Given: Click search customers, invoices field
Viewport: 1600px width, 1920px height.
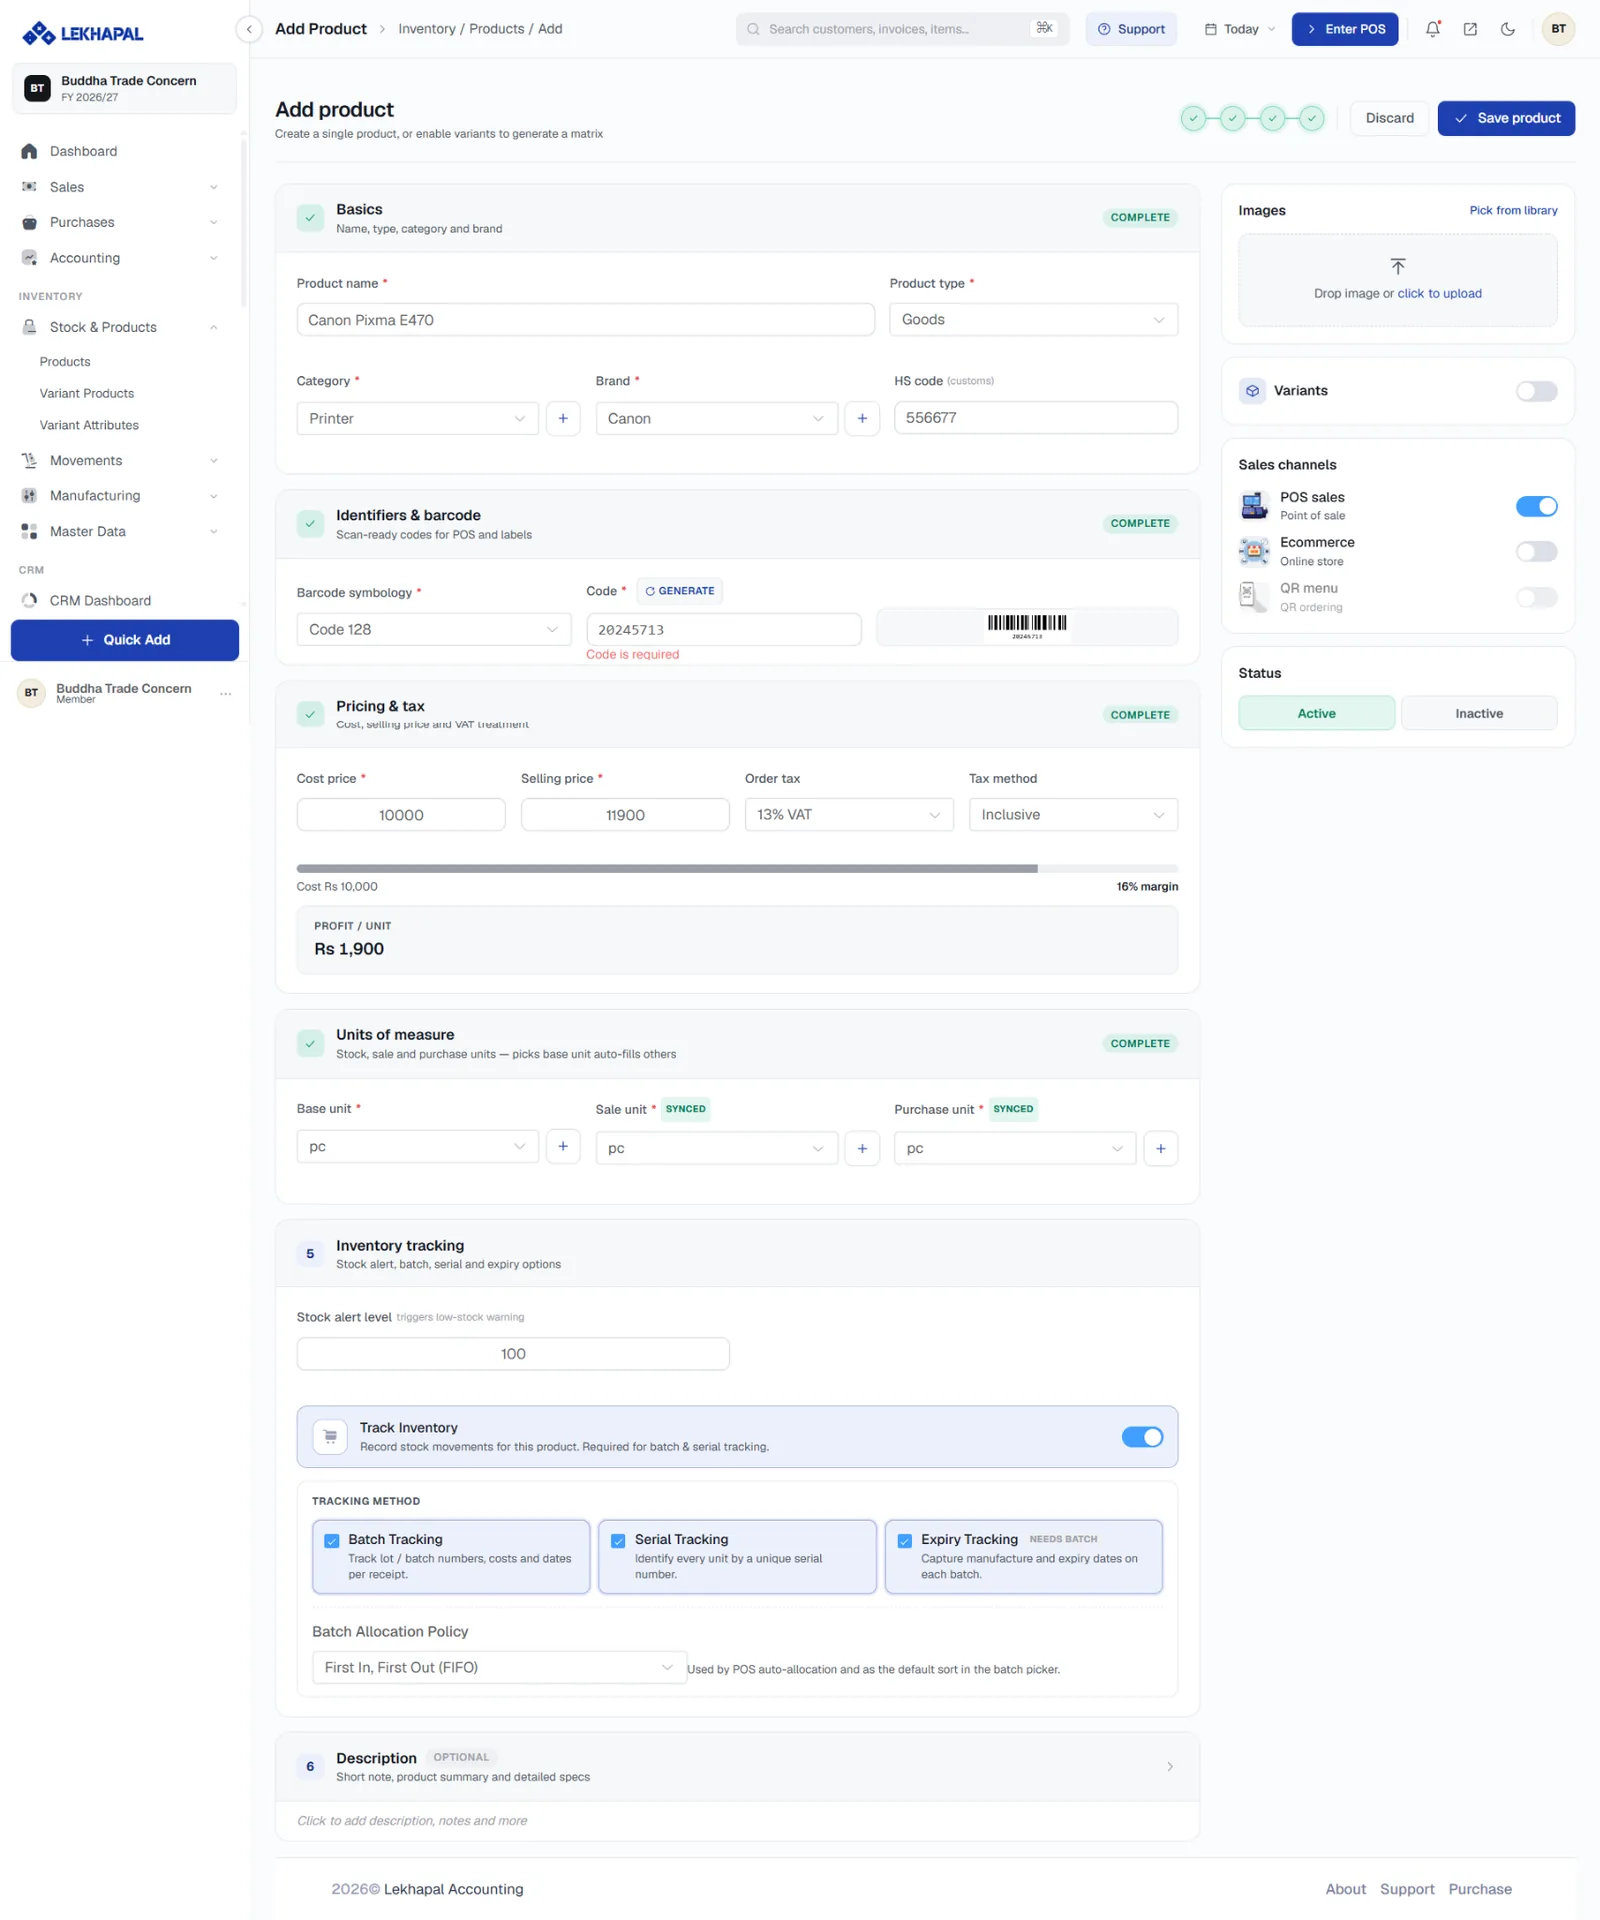Looking at the screenshot, I should pos(902,29).
